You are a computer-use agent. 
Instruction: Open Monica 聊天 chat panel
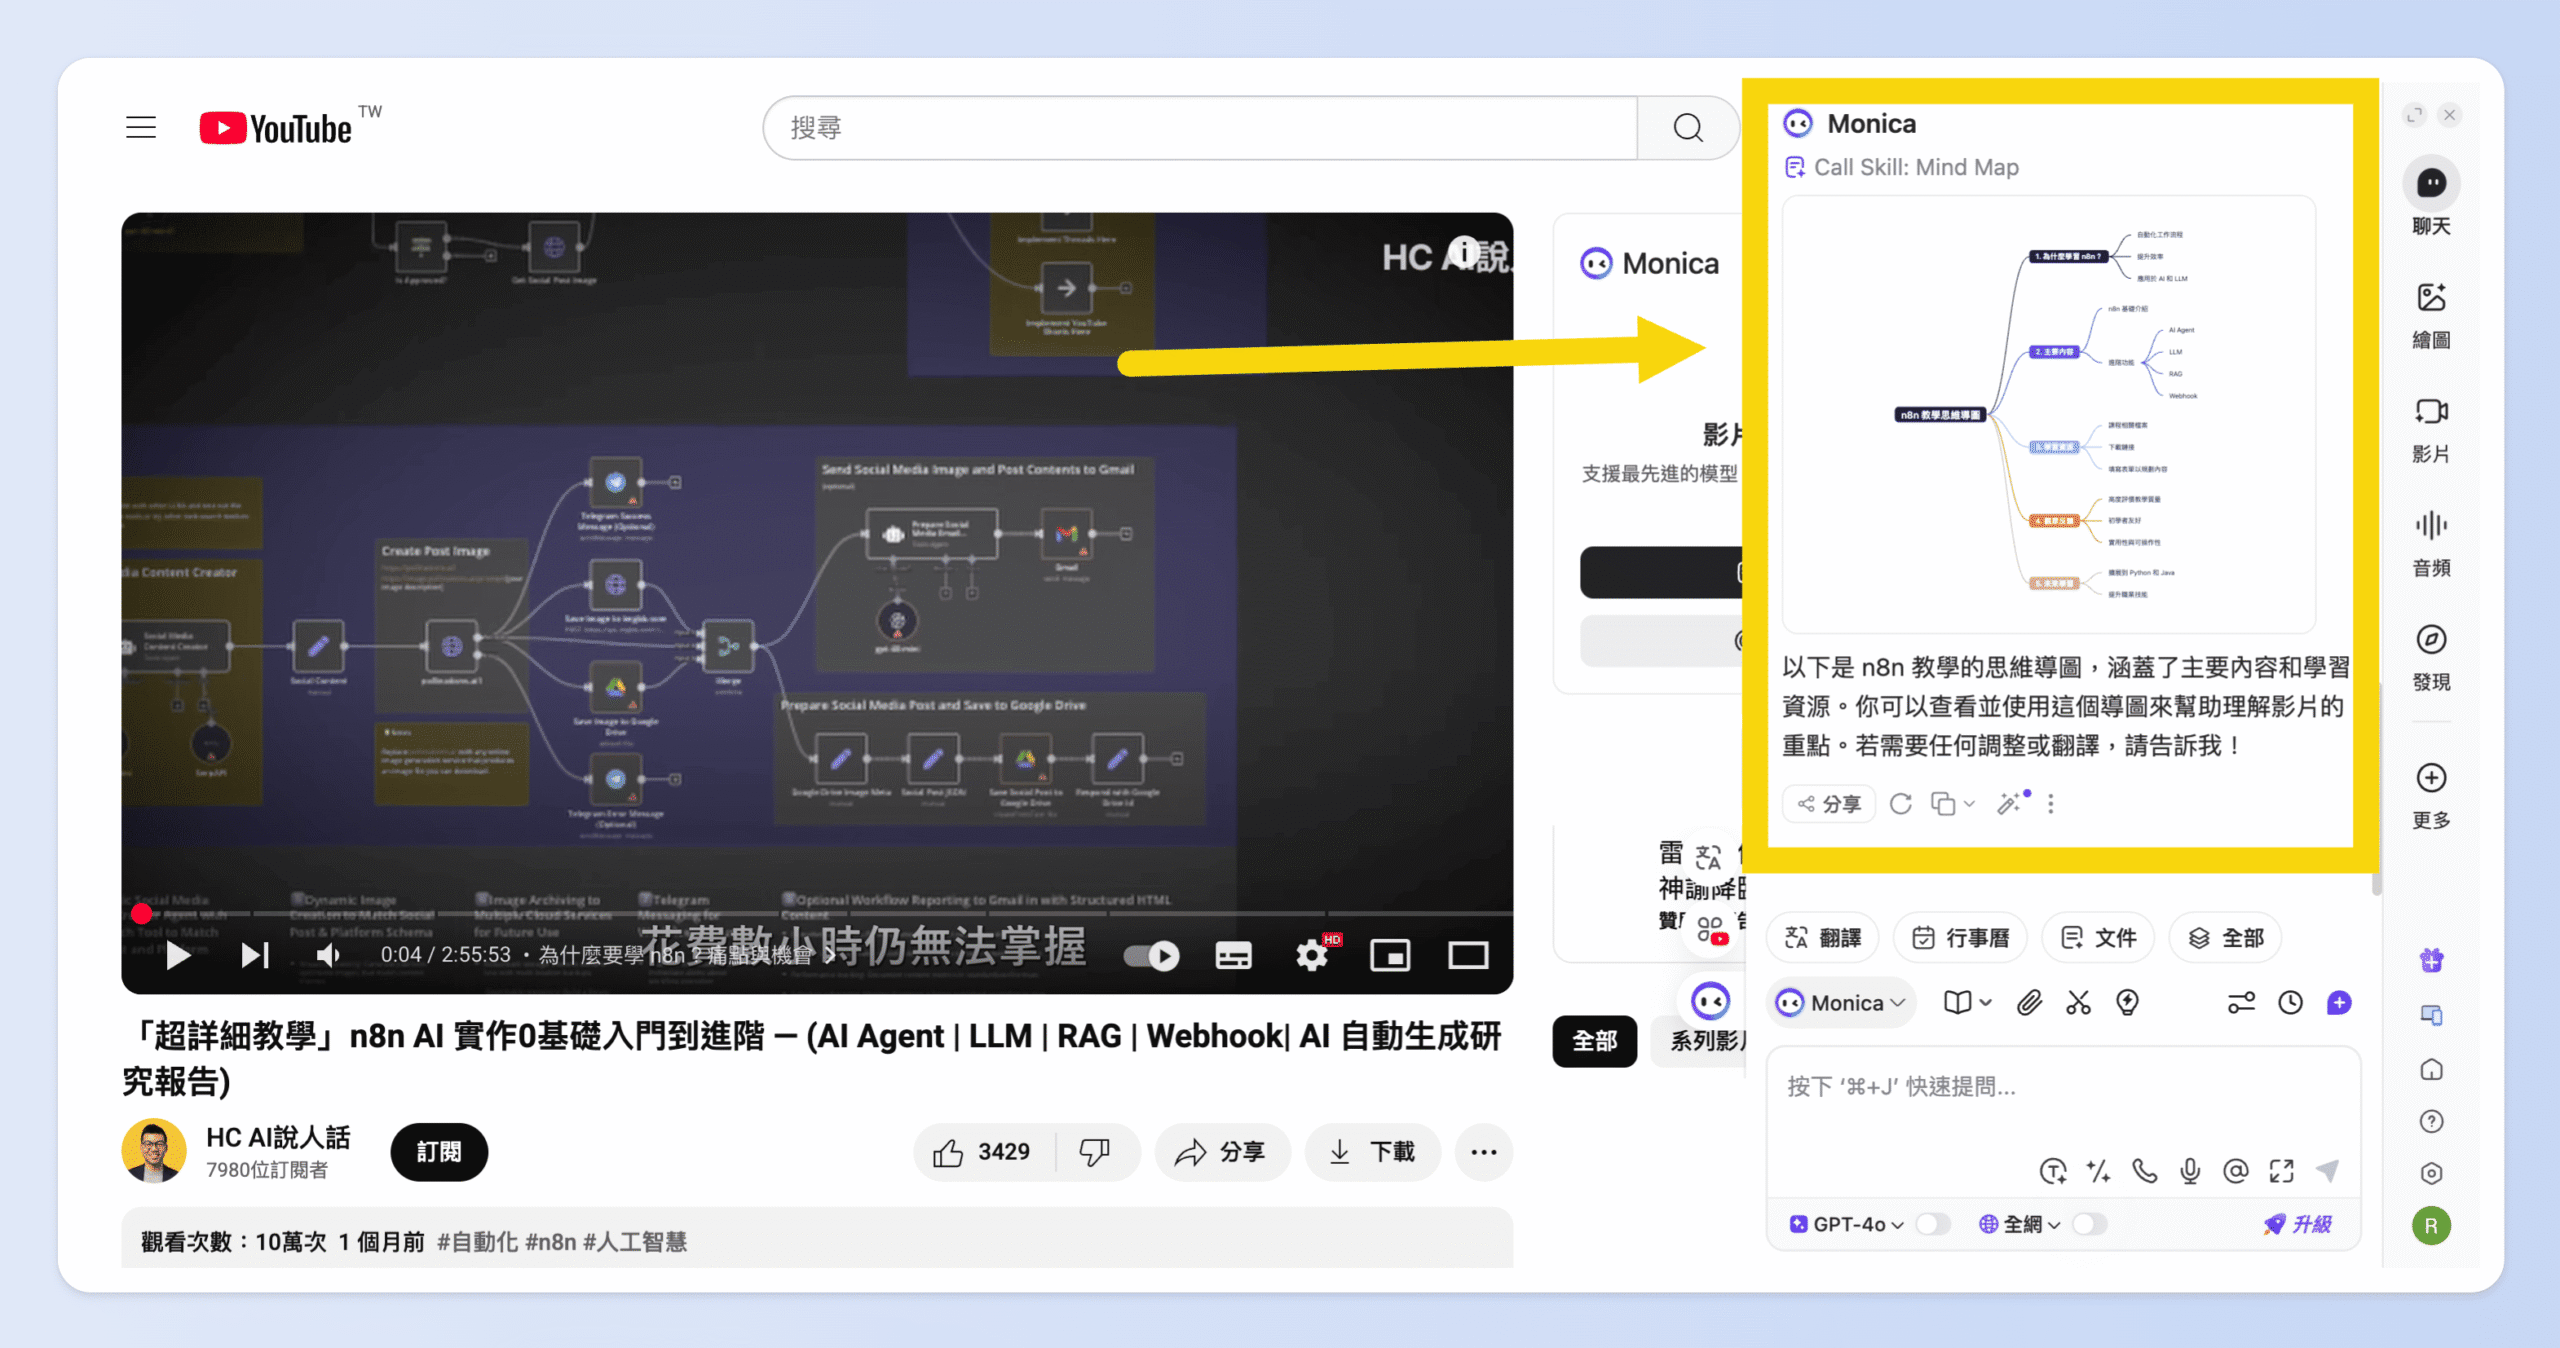click(x=2431, y=196)
